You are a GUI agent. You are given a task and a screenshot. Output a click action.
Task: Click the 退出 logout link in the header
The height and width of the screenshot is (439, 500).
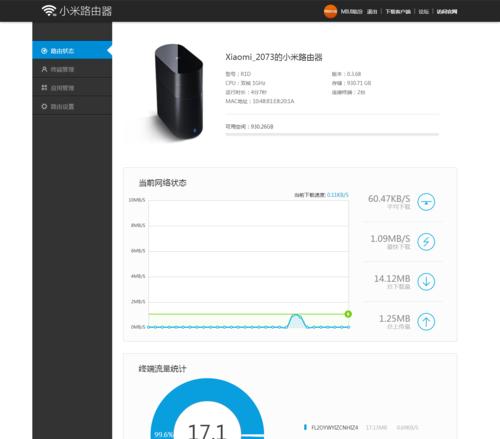372,12
